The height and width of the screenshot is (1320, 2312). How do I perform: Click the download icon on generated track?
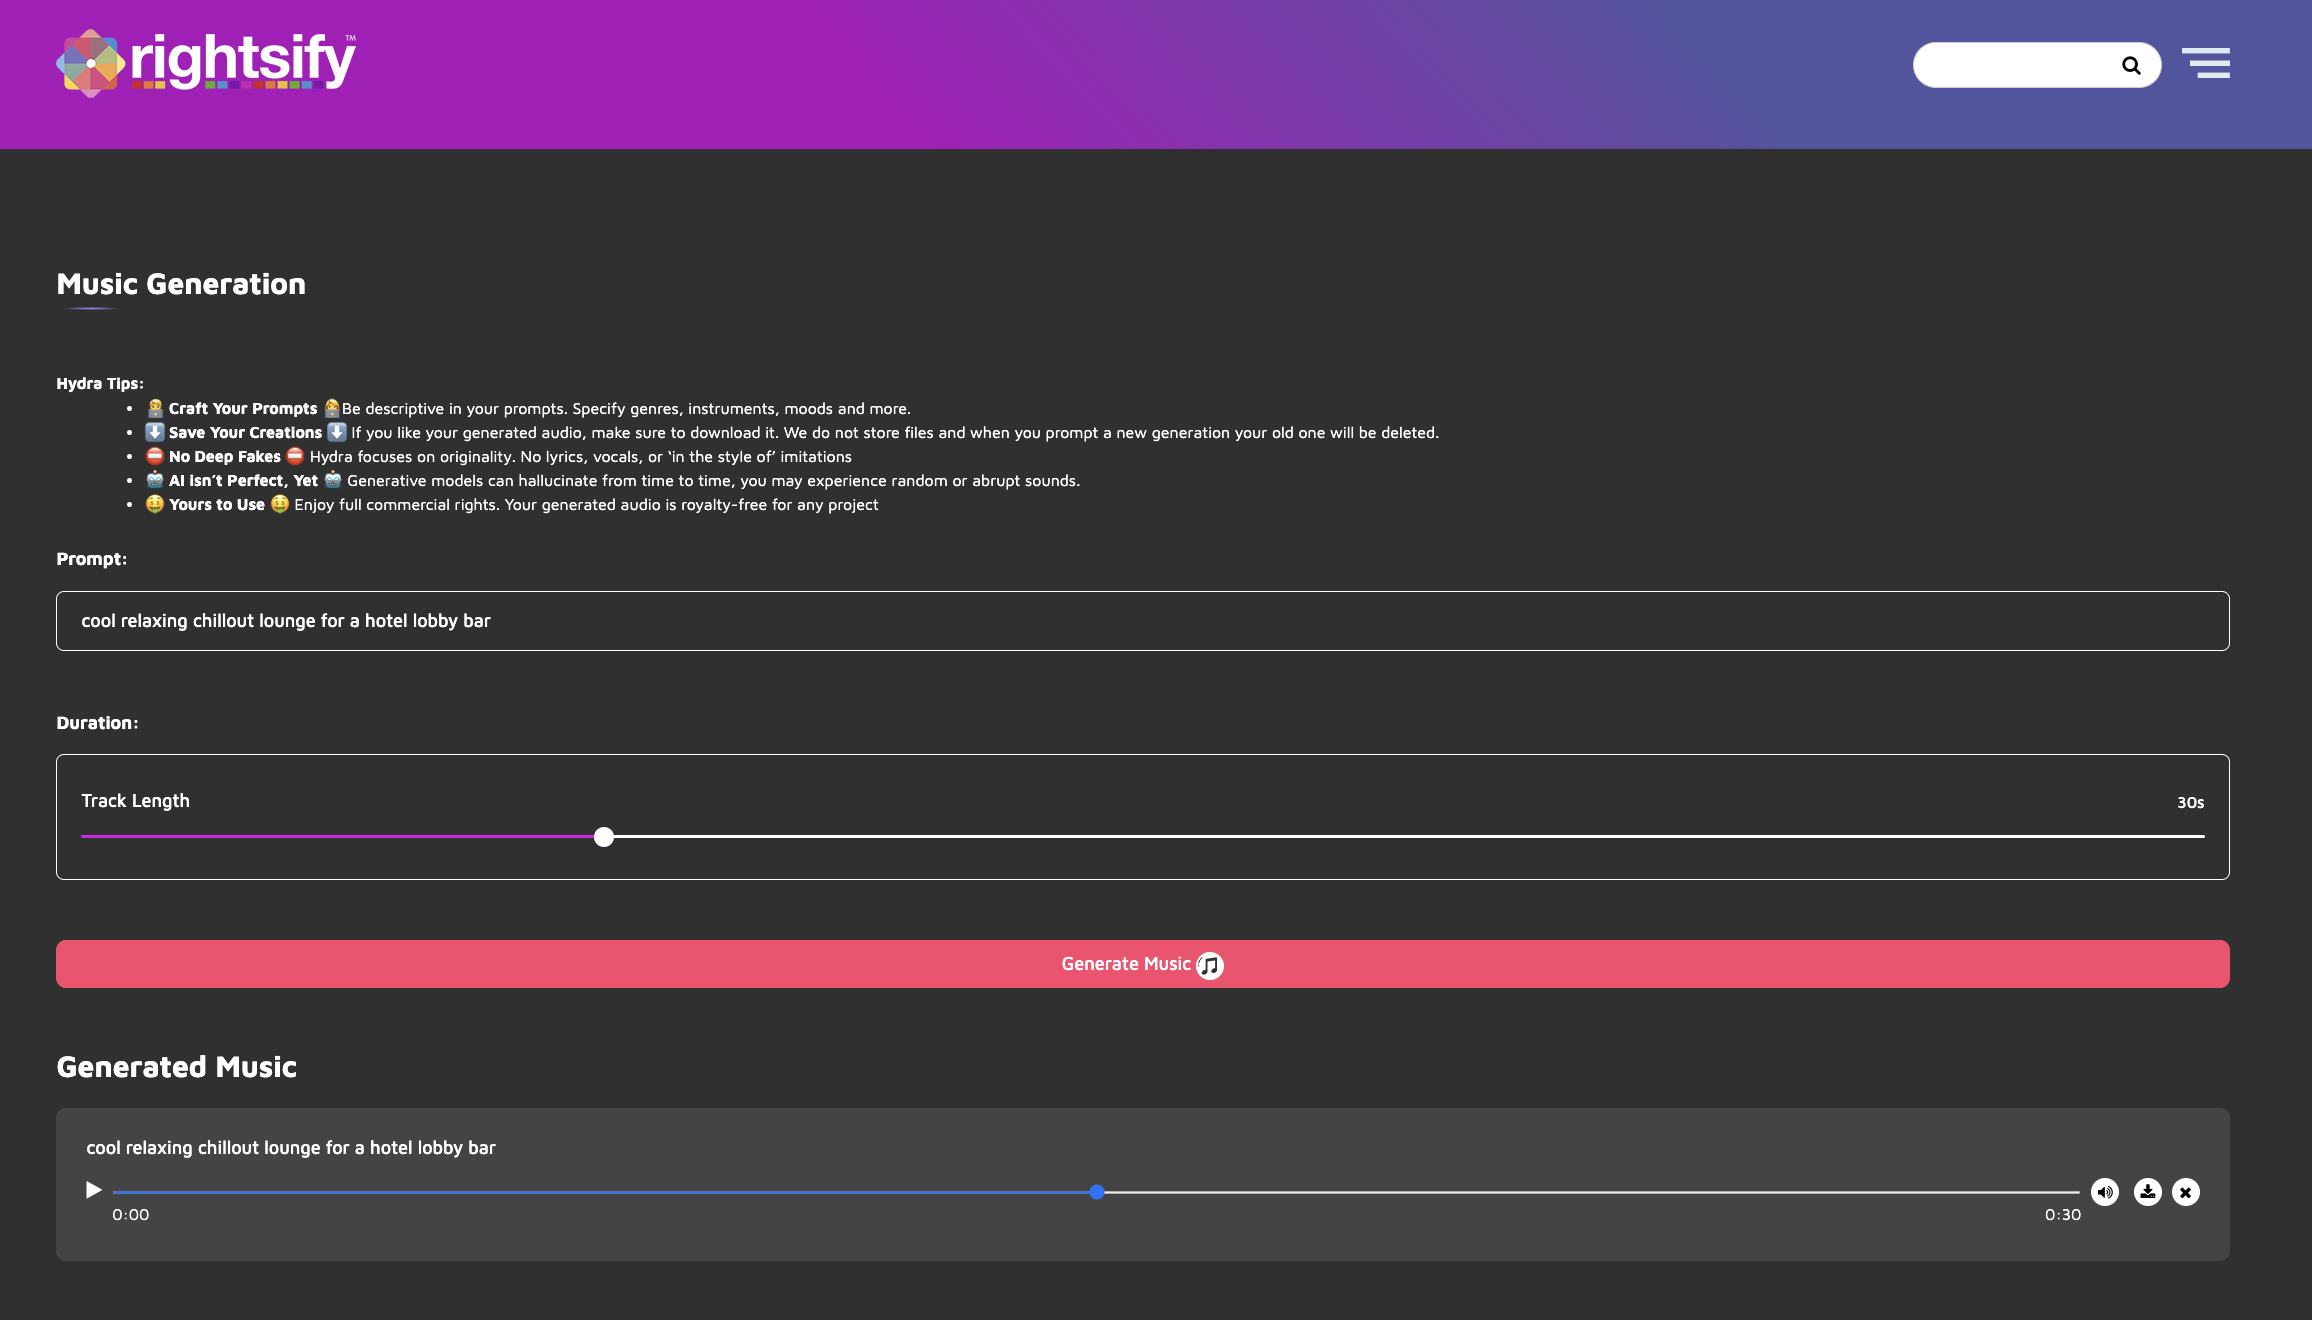pyautogui.click(x=2145, y=1191)
